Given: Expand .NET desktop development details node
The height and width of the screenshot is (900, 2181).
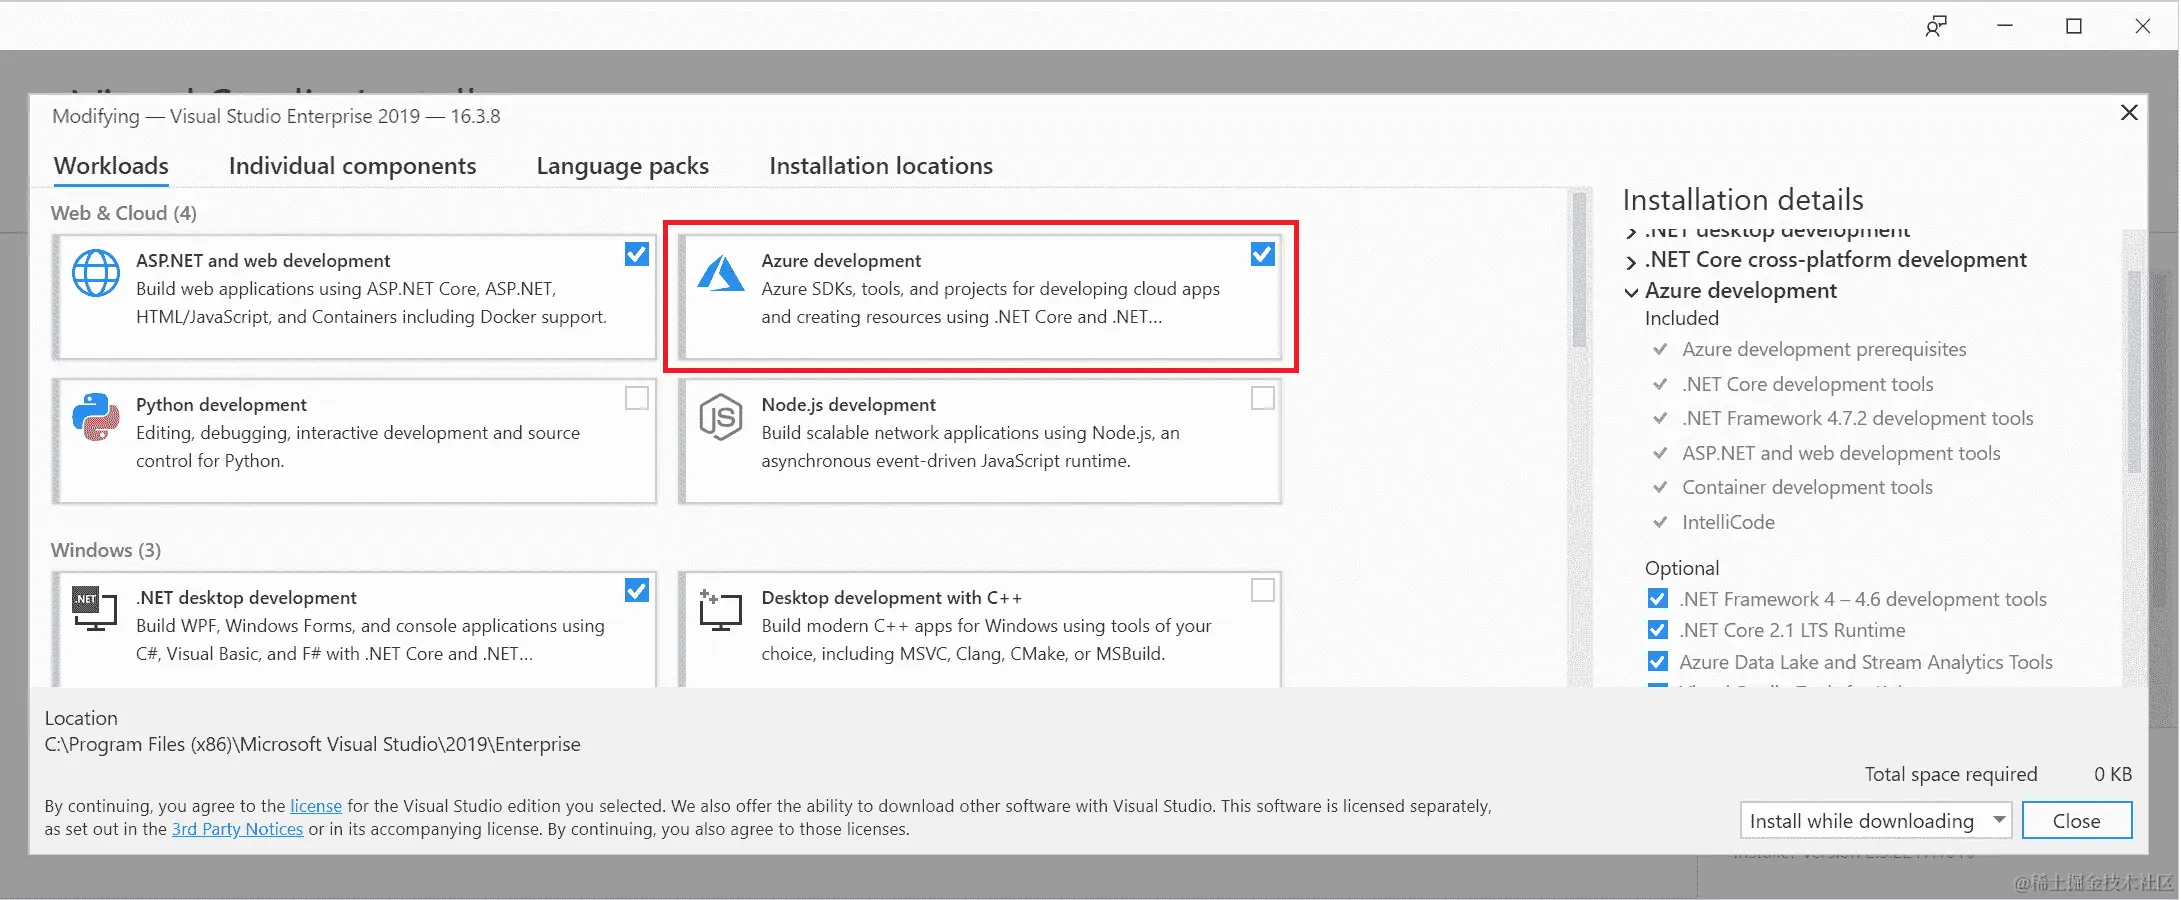Looking at the screenshot, I should click(x=1631, y=233).
